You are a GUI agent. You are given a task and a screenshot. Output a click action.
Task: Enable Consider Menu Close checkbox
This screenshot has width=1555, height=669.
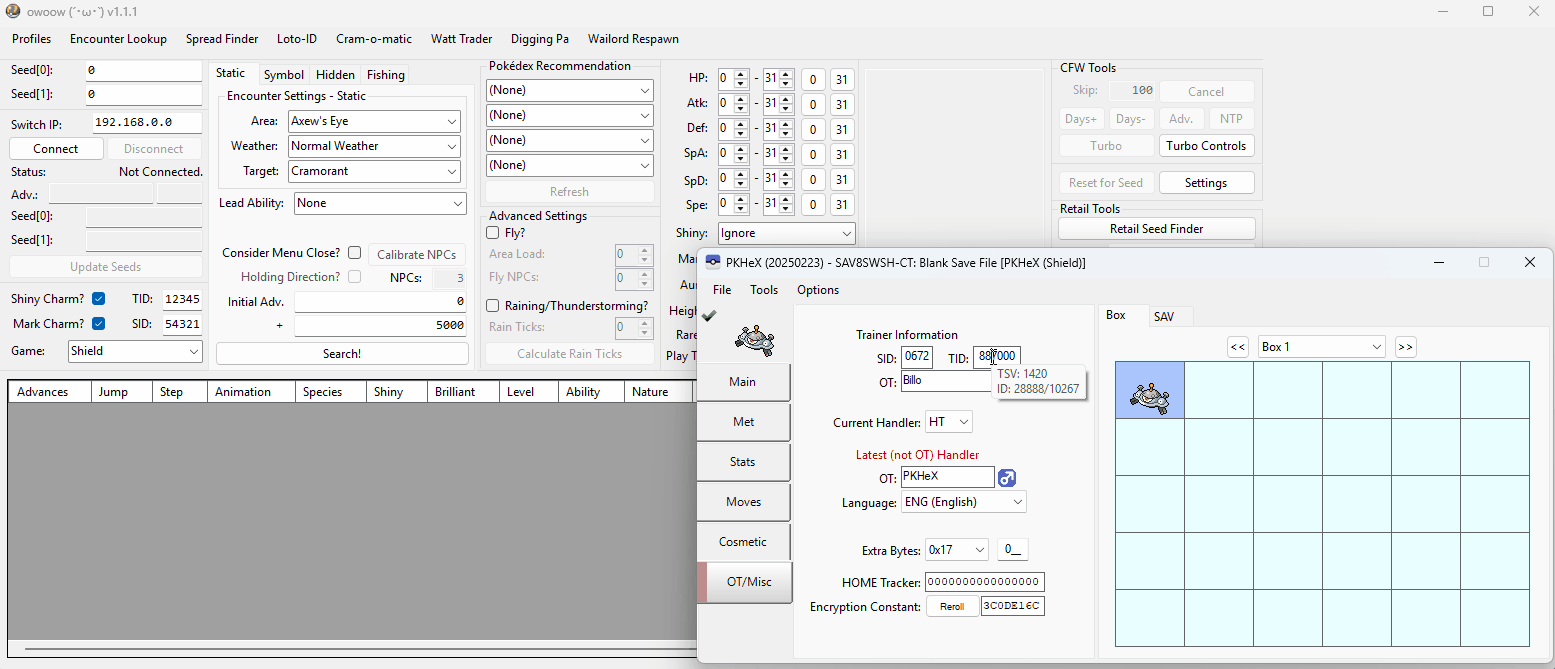(354, 253)
